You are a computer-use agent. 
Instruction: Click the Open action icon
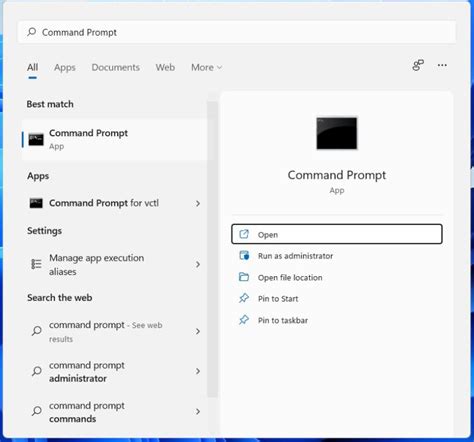pos(244,234)
